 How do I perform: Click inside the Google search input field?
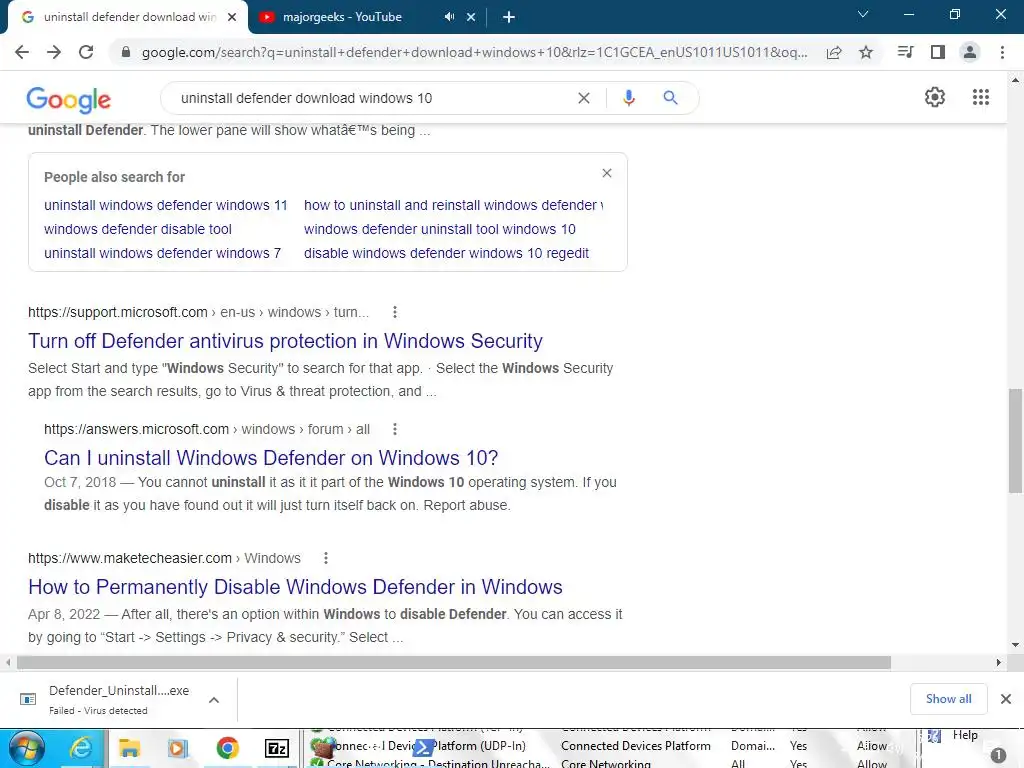coord(372,98)
